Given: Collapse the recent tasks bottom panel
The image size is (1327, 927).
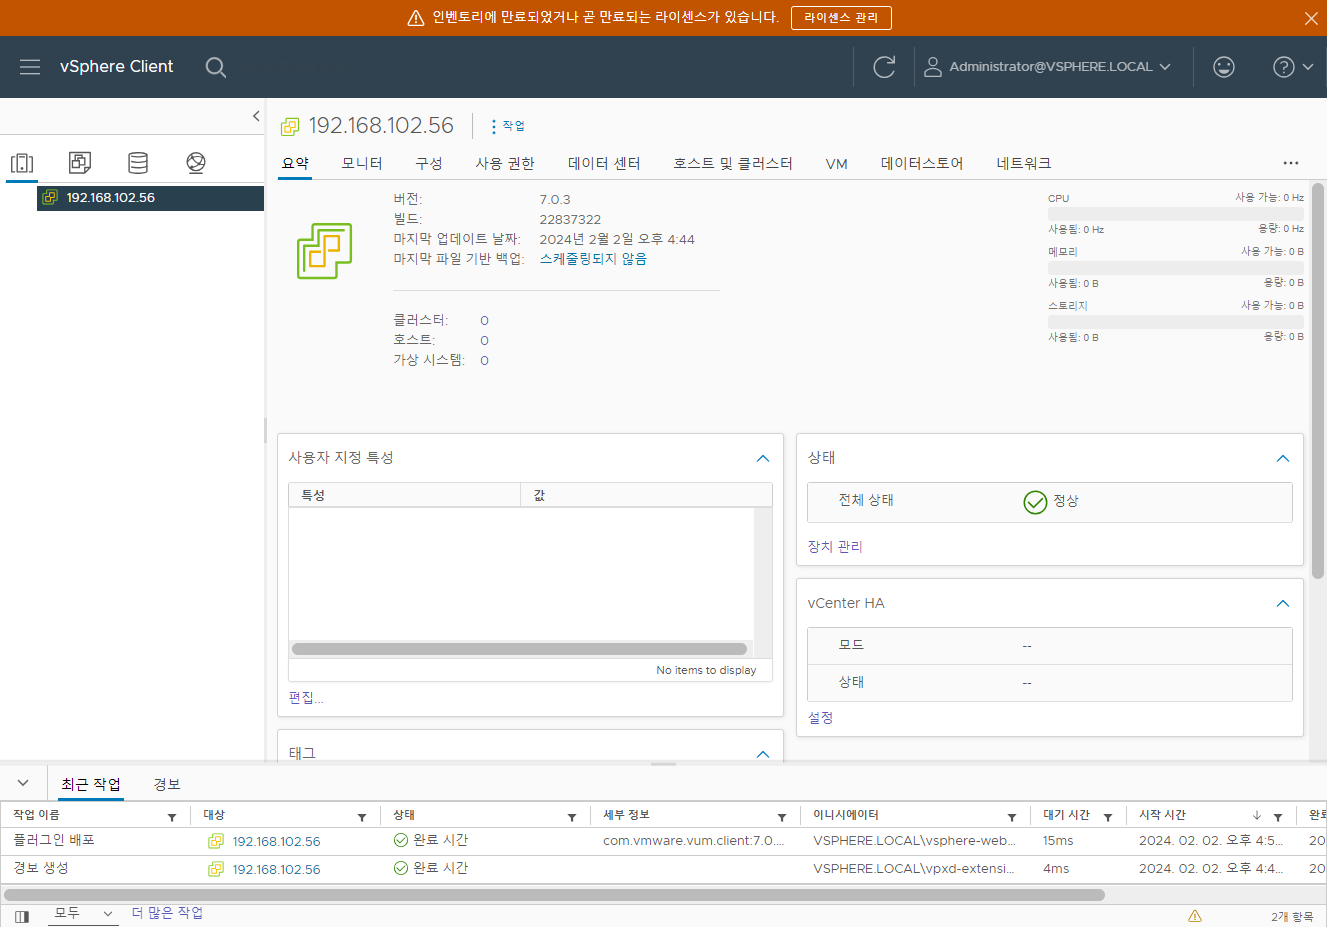Looking at the screenshot, I should 23,783.
